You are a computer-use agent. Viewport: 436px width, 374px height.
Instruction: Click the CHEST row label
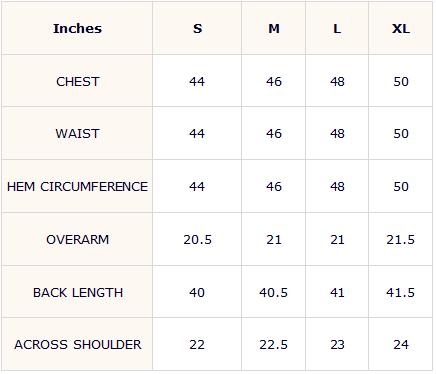point(77,81)
